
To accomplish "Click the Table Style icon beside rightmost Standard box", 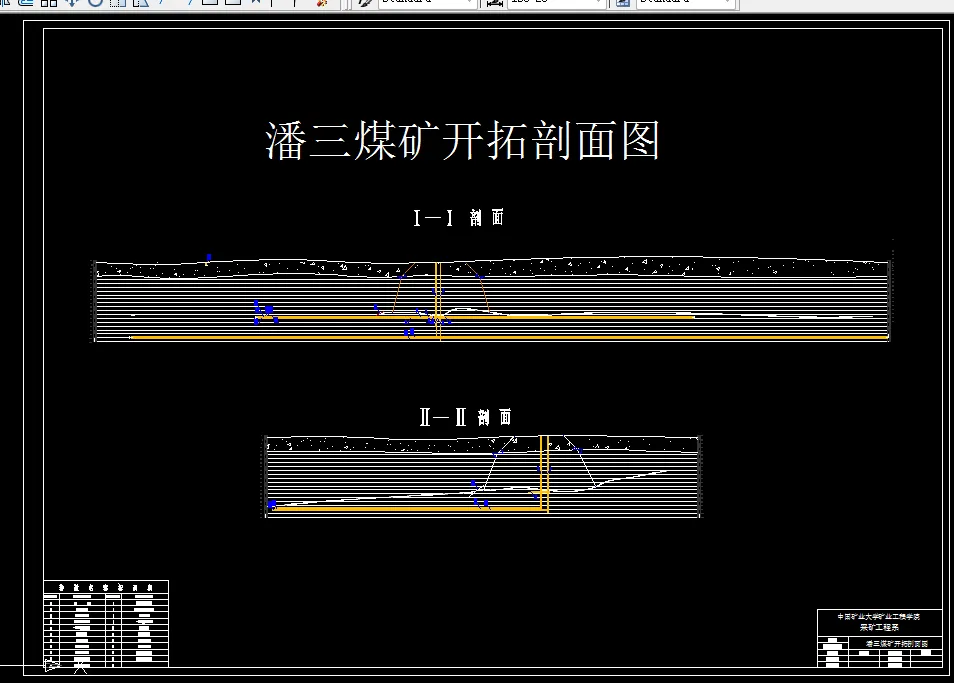I will 621,5.
